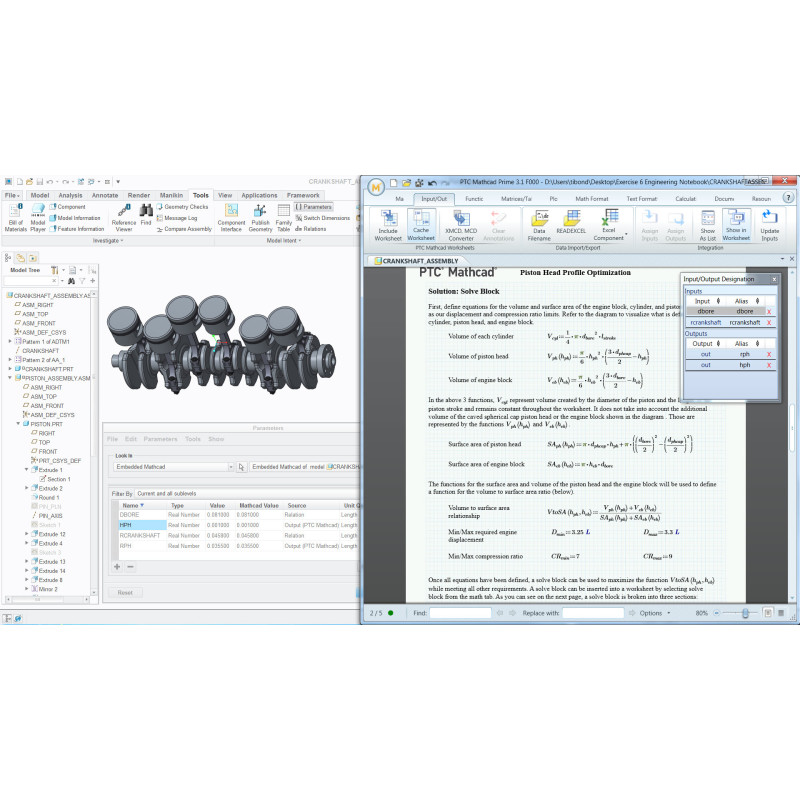Open the Family Table
This screenshot has width=800, height=800.
pos(284,221)
